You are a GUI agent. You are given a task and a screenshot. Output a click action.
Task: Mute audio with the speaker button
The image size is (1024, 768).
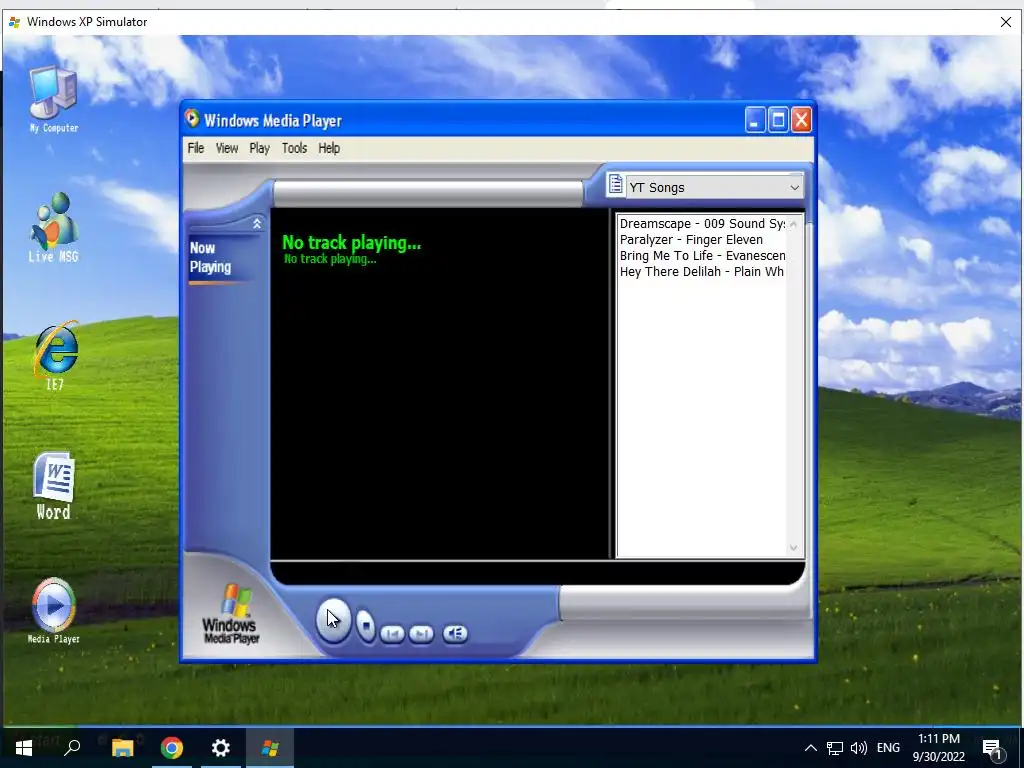[455, 633]
